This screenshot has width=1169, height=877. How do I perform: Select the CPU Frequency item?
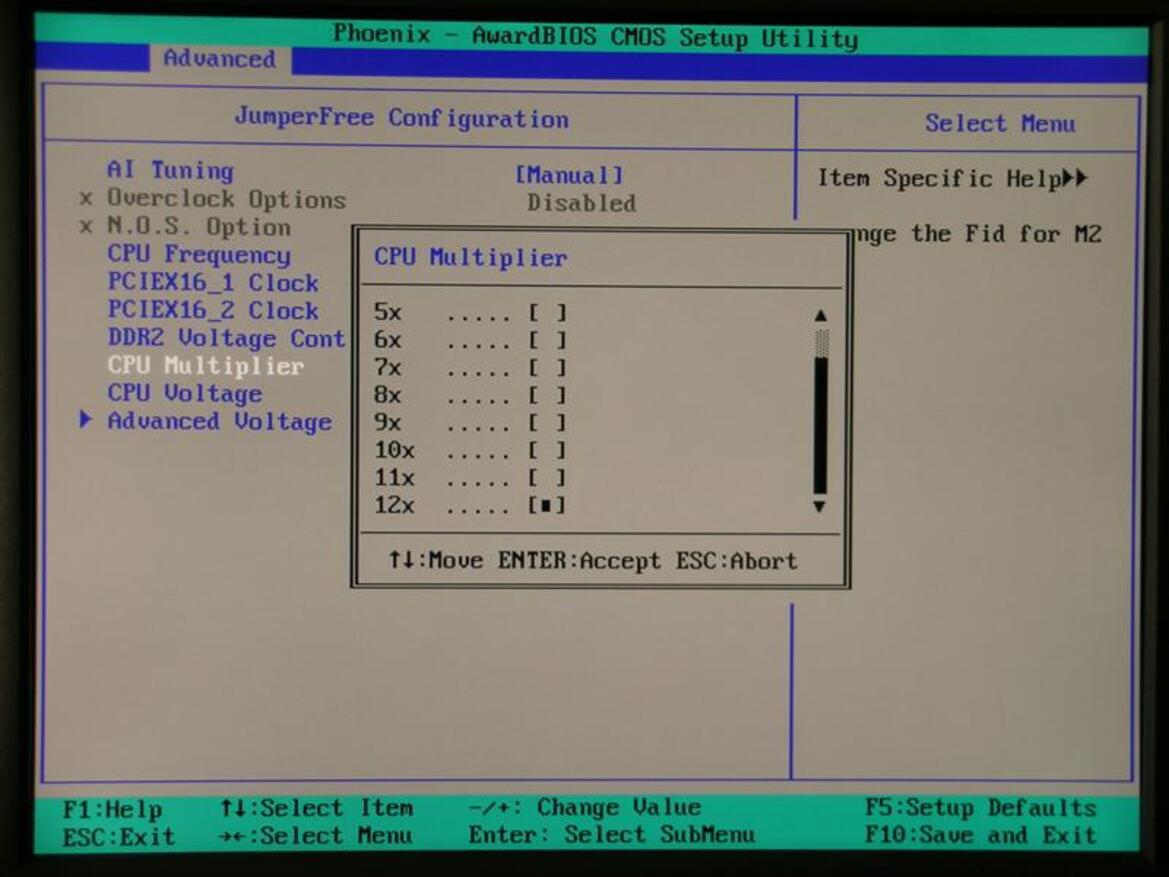[x=199, y=254]
